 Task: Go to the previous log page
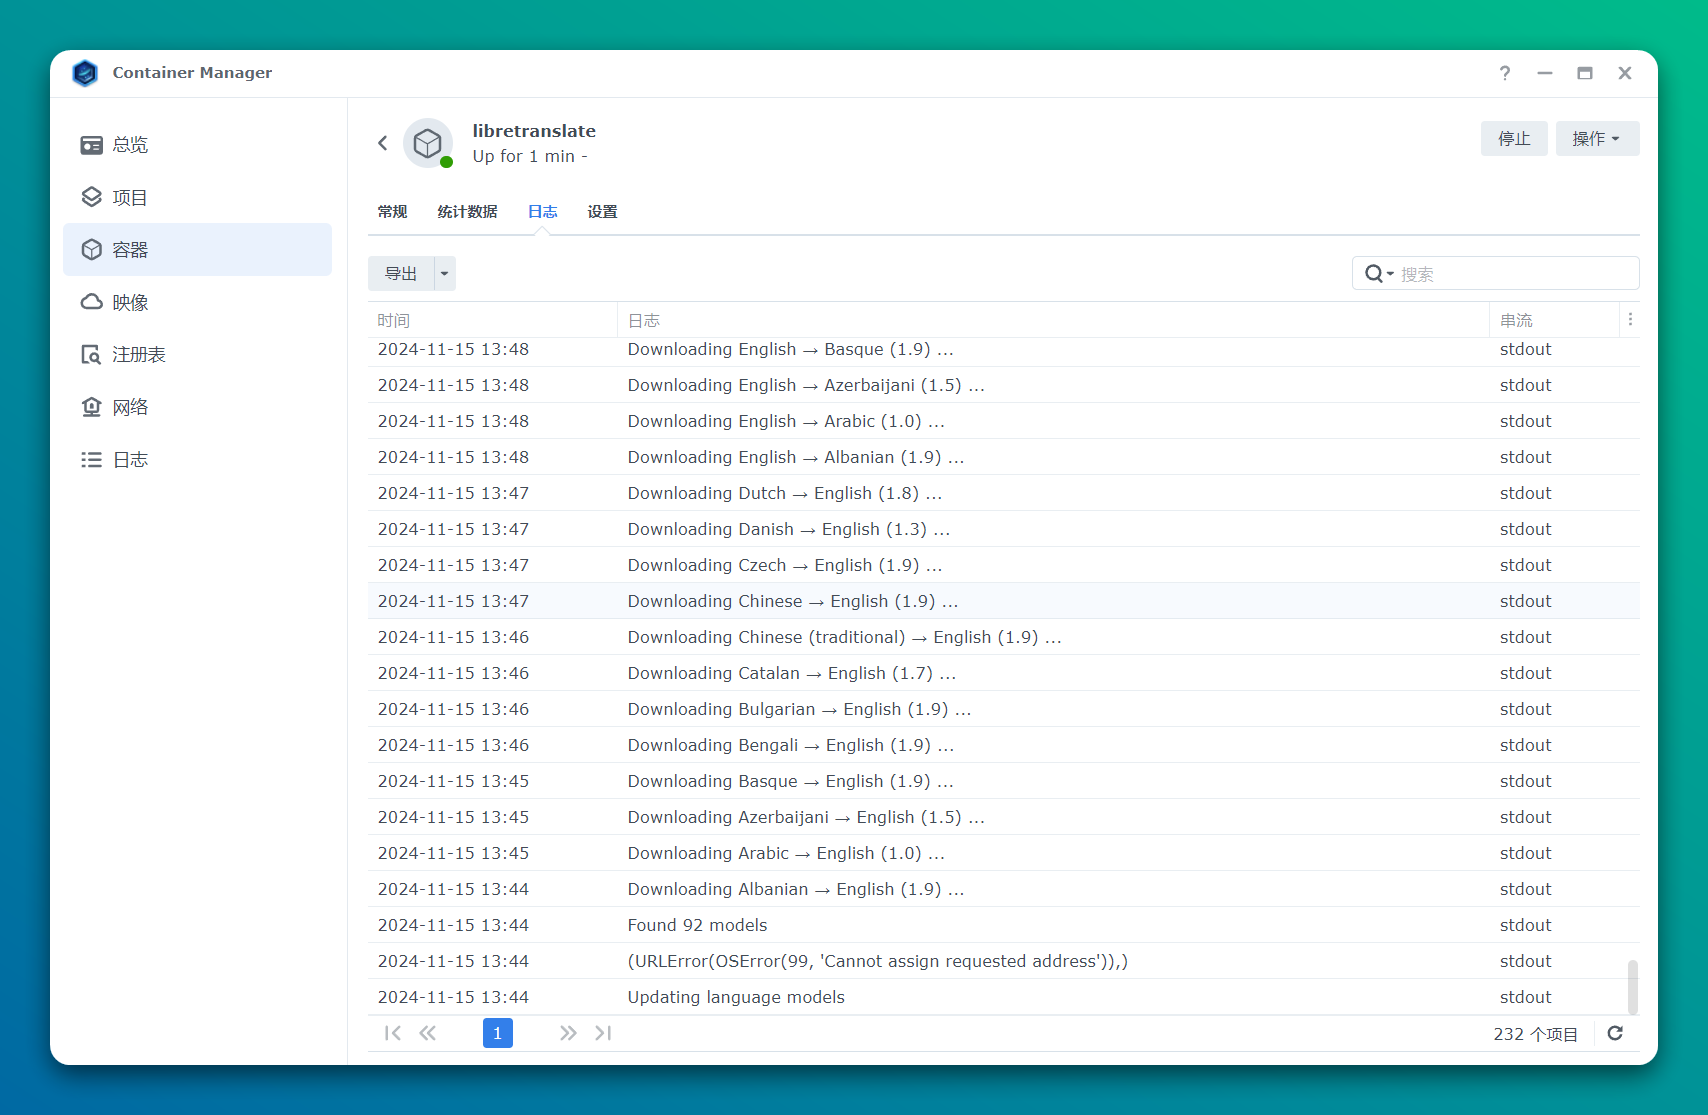point(428,1033)
